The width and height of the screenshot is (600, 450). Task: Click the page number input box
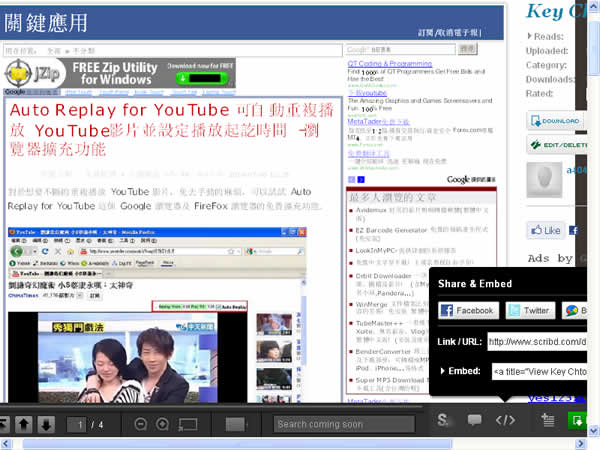[x=80, y=424]
